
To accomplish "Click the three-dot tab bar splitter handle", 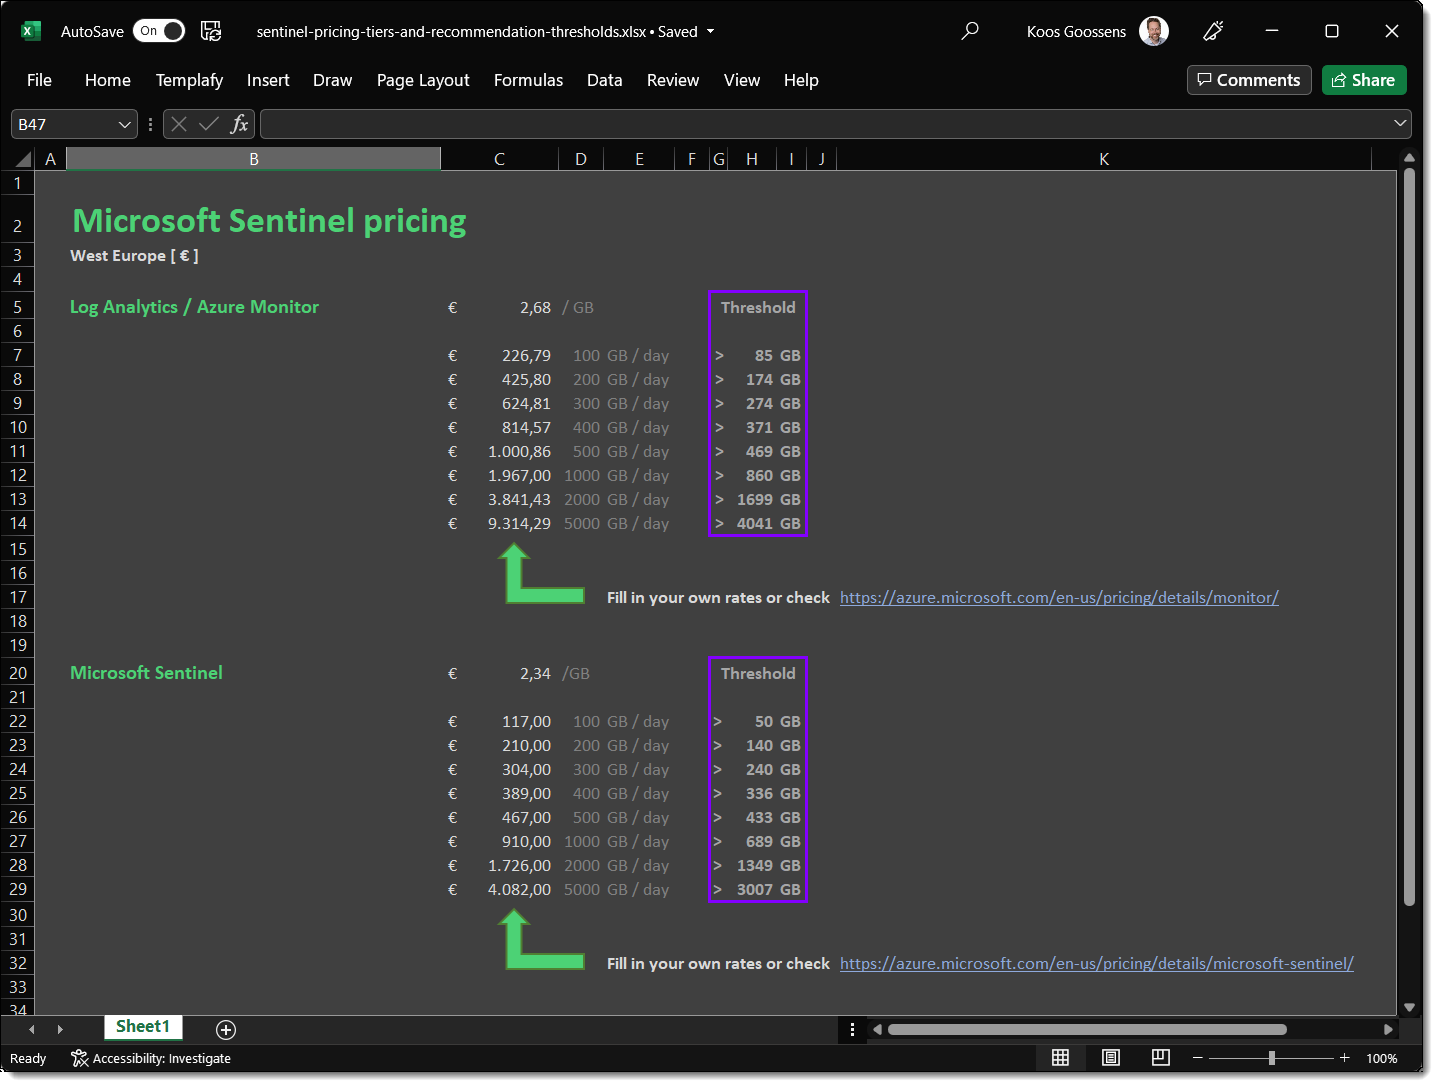I will pos(852,1029).
